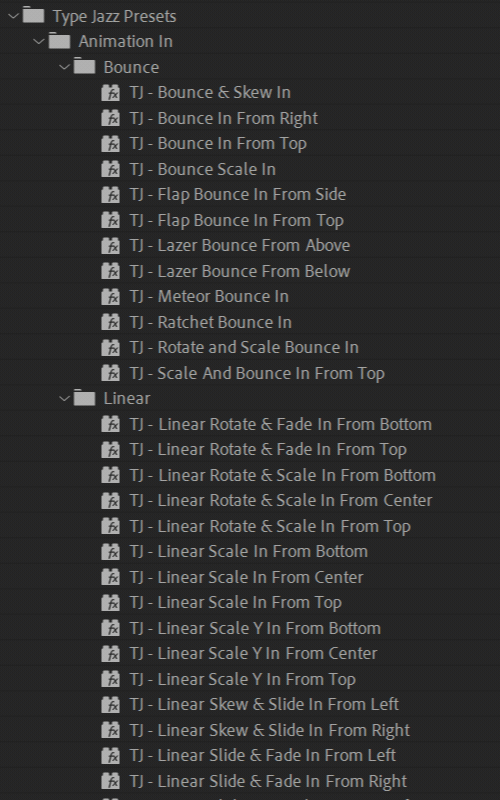
Task: Select 'TJ - Meteor Bounce In' preset
Action: click(209, 296)
